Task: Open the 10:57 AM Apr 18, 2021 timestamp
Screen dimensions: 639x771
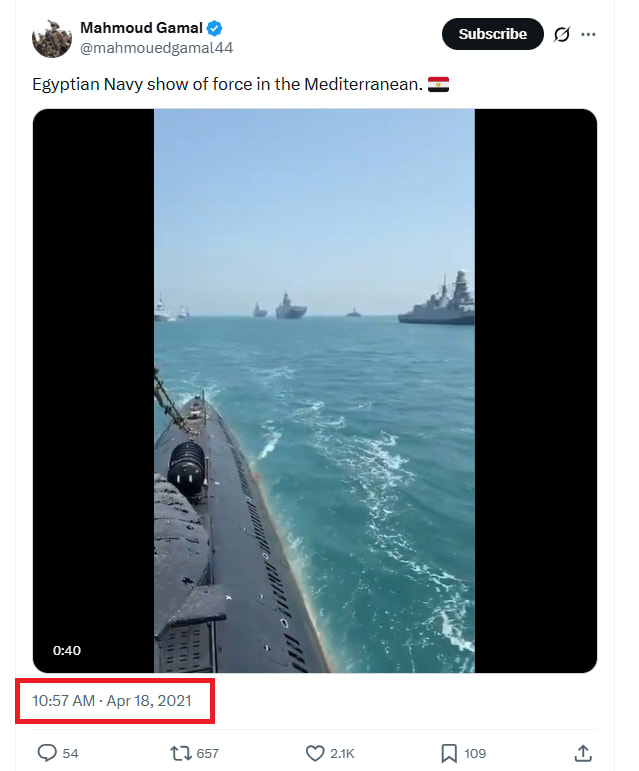Action: tap(112, 701)
